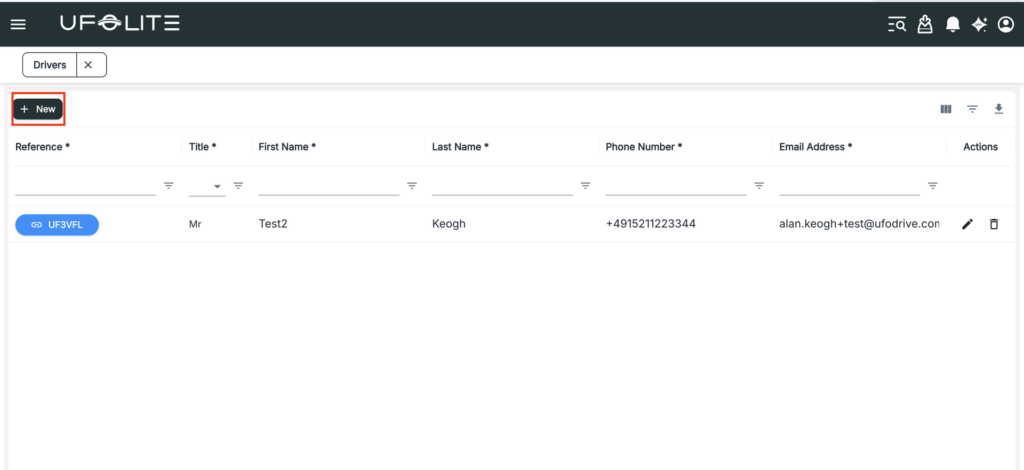Click the New driver button
The width and height of the screenshot is (1024, 470).
click(x=38, y=109)
